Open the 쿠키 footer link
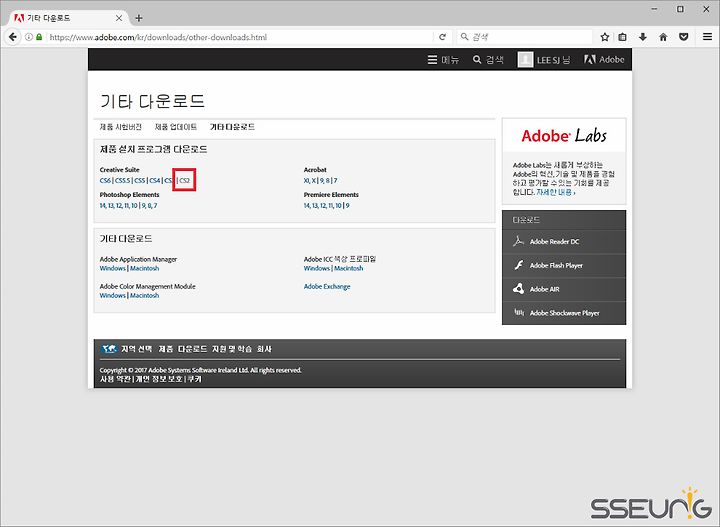 click(x=195, y=379)
